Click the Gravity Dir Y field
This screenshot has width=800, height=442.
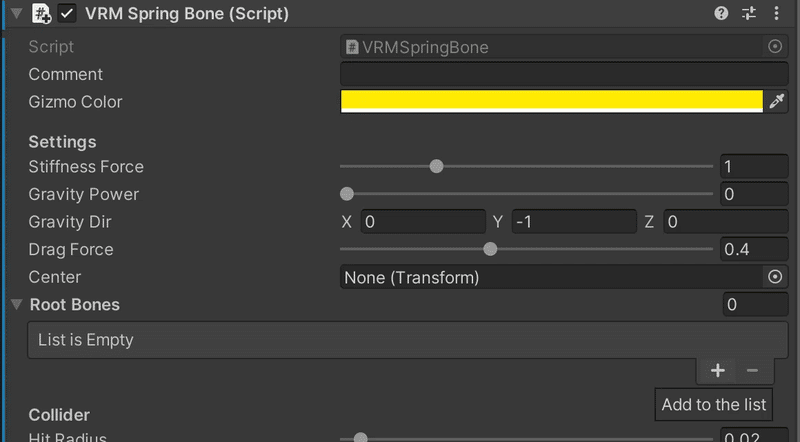574,222
